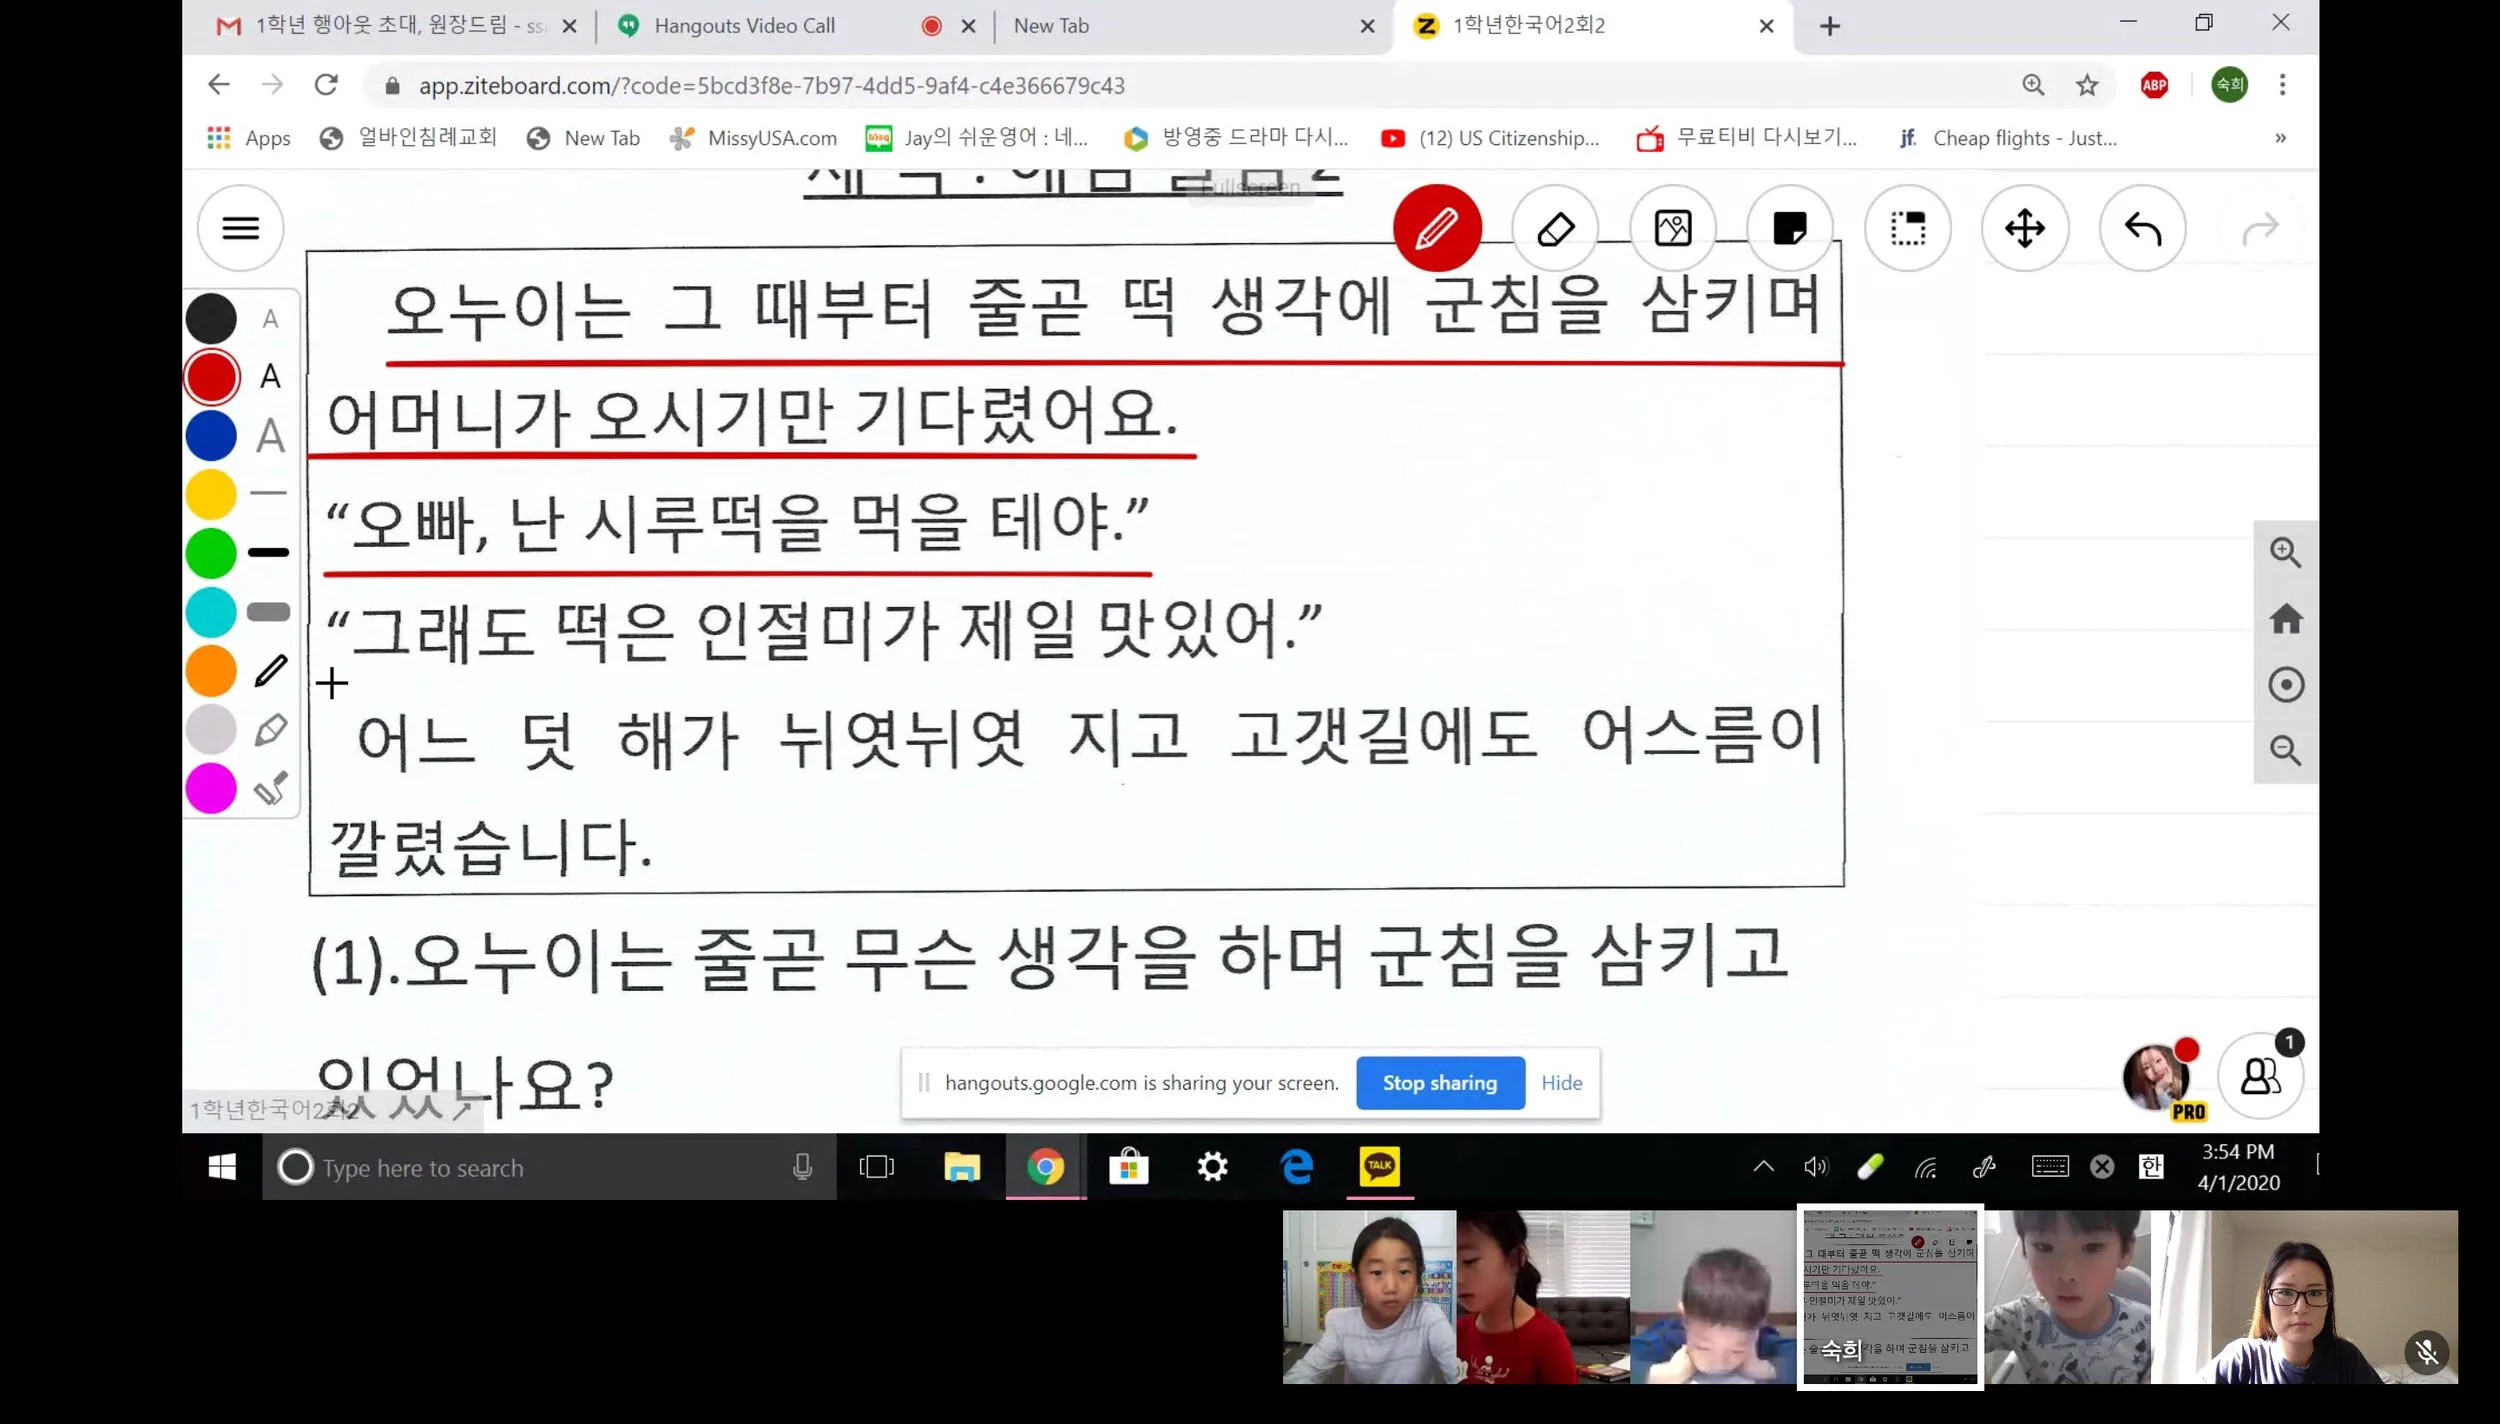Expand the hidden bookmarks chevron
The image size is (2500, 1424).
tap(2280, 138)
